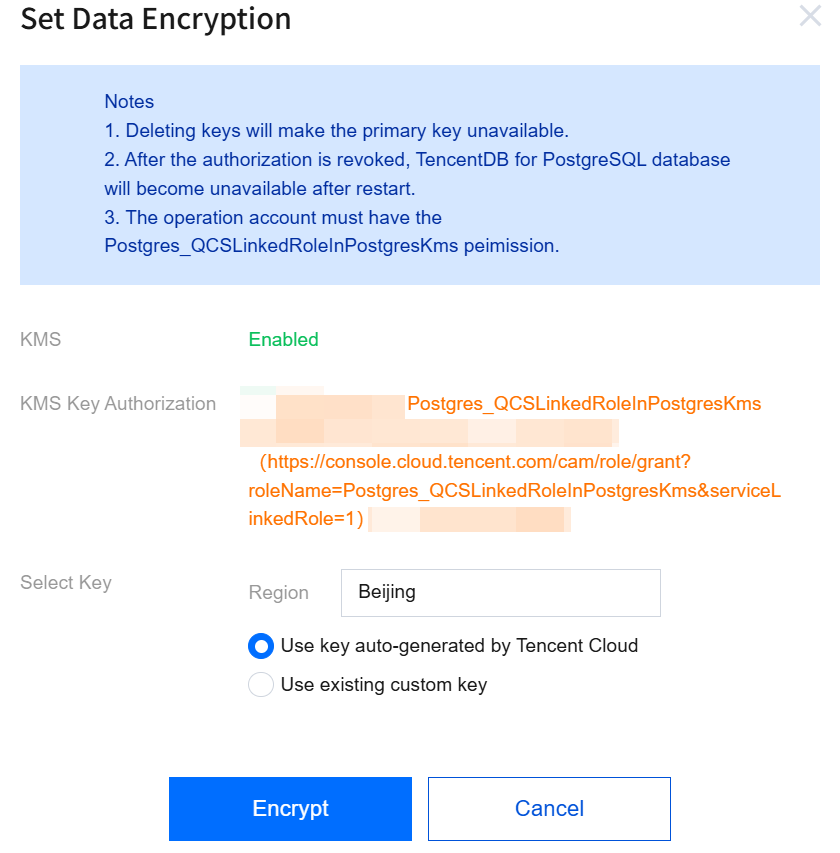Image resolution: width=840 pixels, height=853 pixels.
Task: Click the KMS field label
Action: [41, 340]
